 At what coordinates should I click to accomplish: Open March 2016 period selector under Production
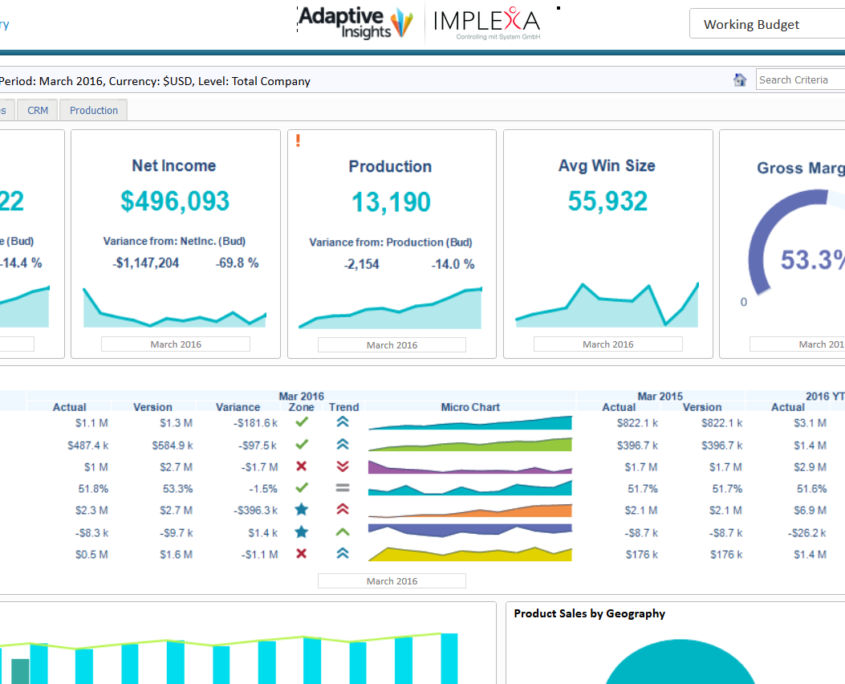pos(392,345)
